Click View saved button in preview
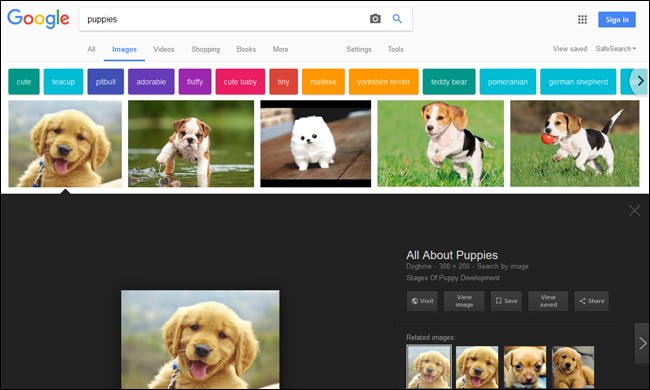Image resolution: width=650 pixels, height=390 pixels. coord(548,301)
